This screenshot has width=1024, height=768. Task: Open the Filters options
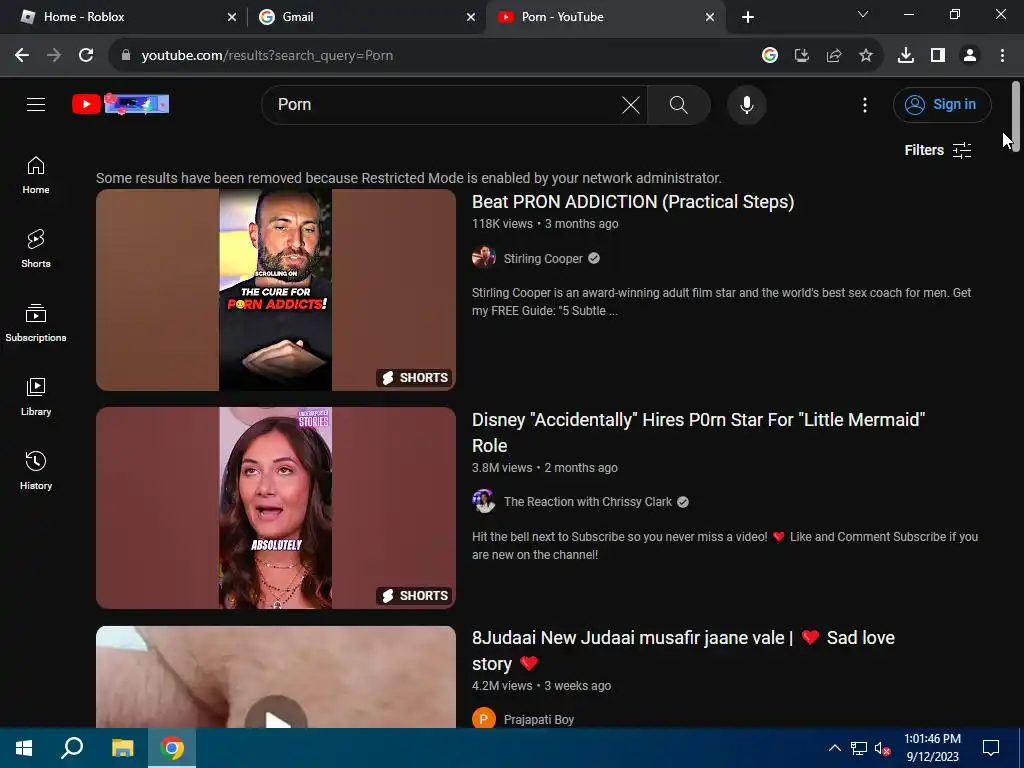point(938,150)
